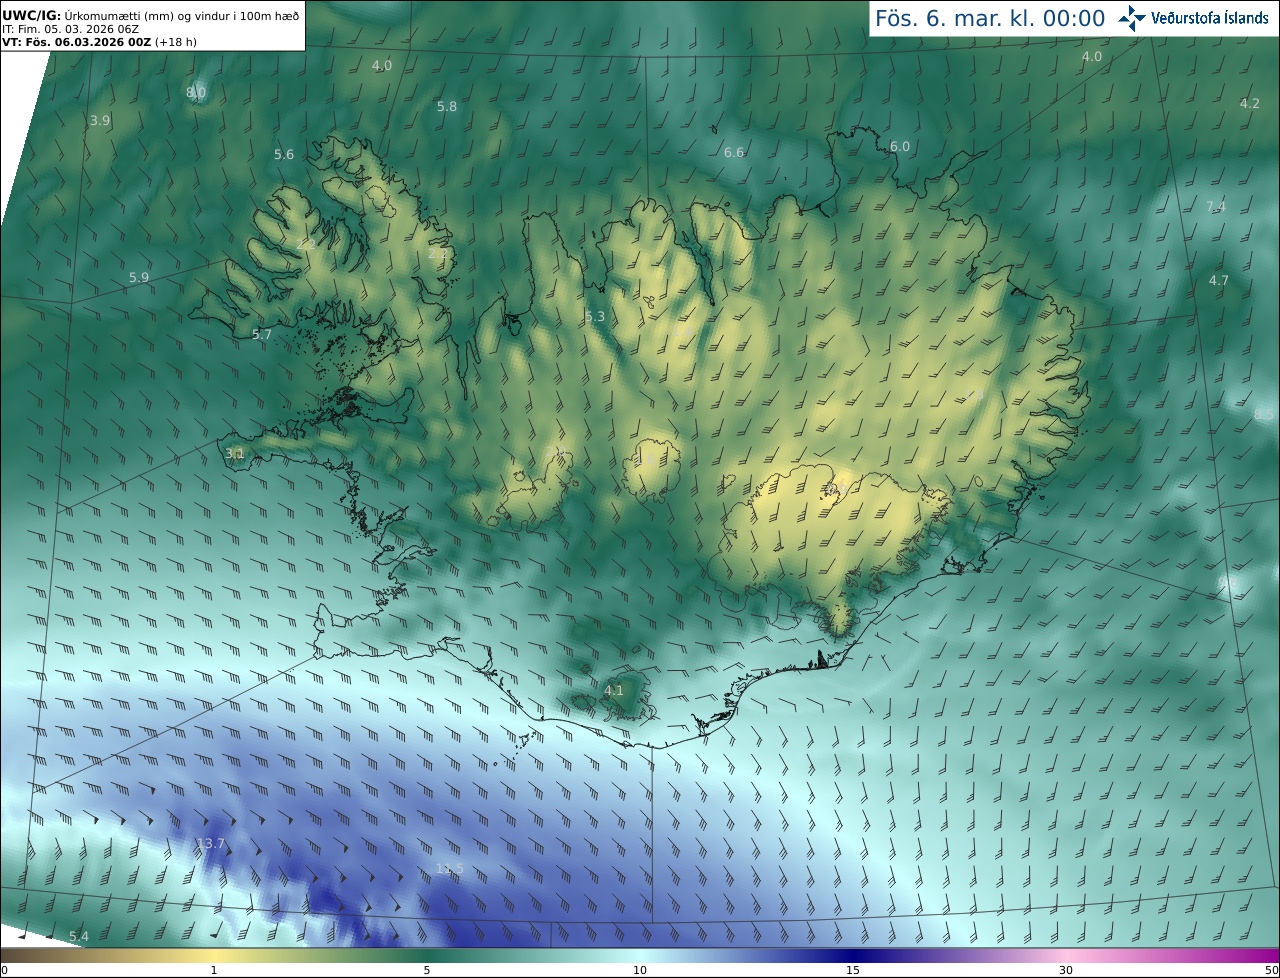Click the 6.6 value label

[x=734, y=152]
